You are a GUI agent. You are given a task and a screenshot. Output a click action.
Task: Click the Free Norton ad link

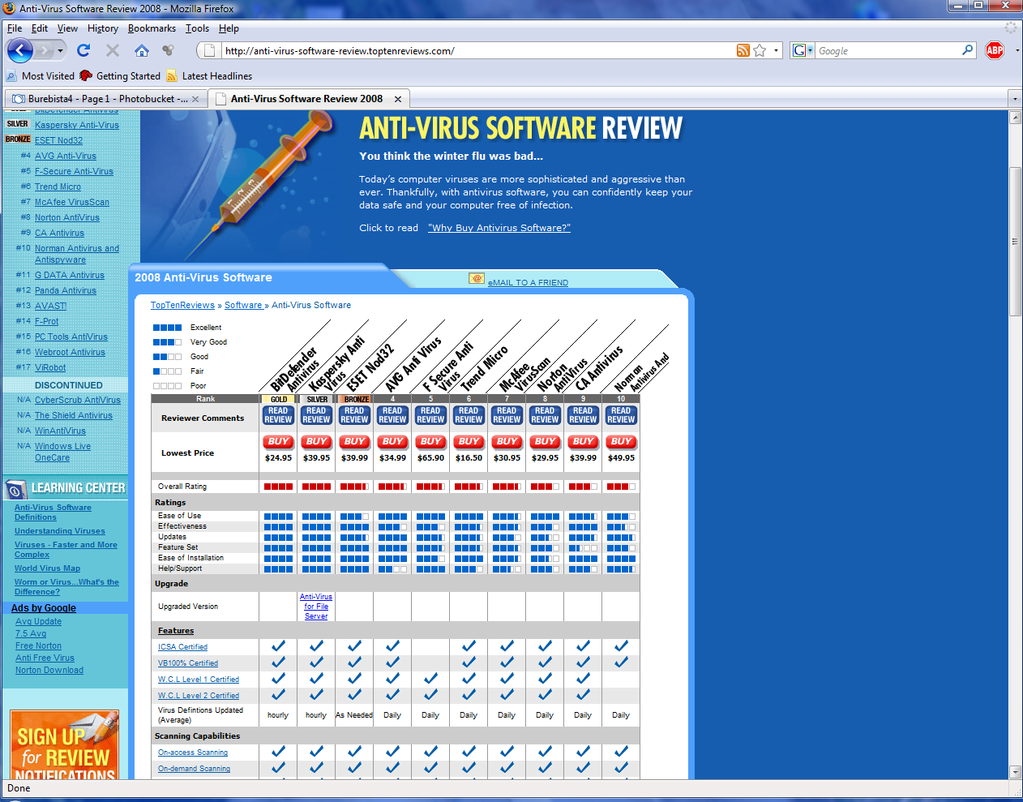(x=38, y=645)
